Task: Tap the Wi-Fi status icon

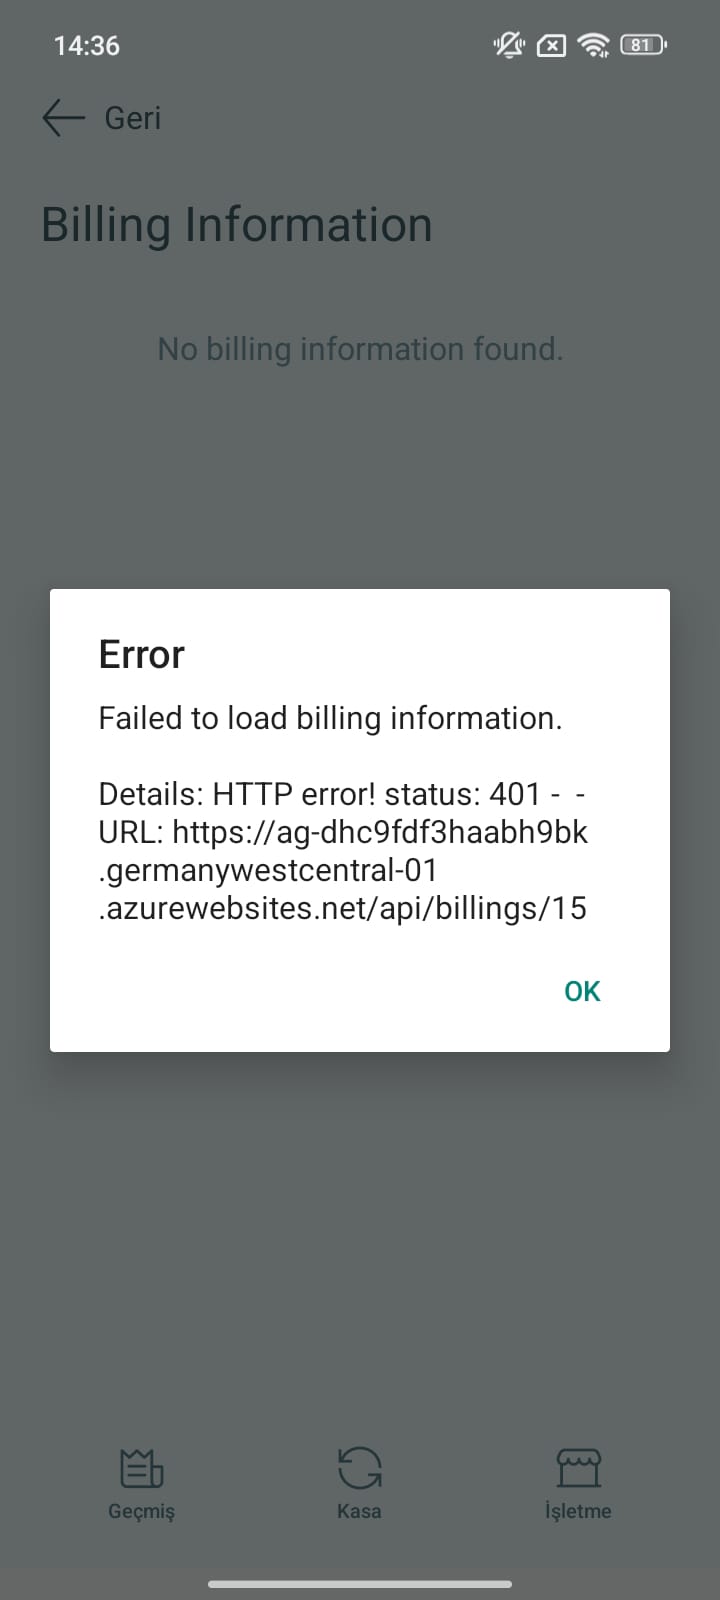Action: [594, 45]
